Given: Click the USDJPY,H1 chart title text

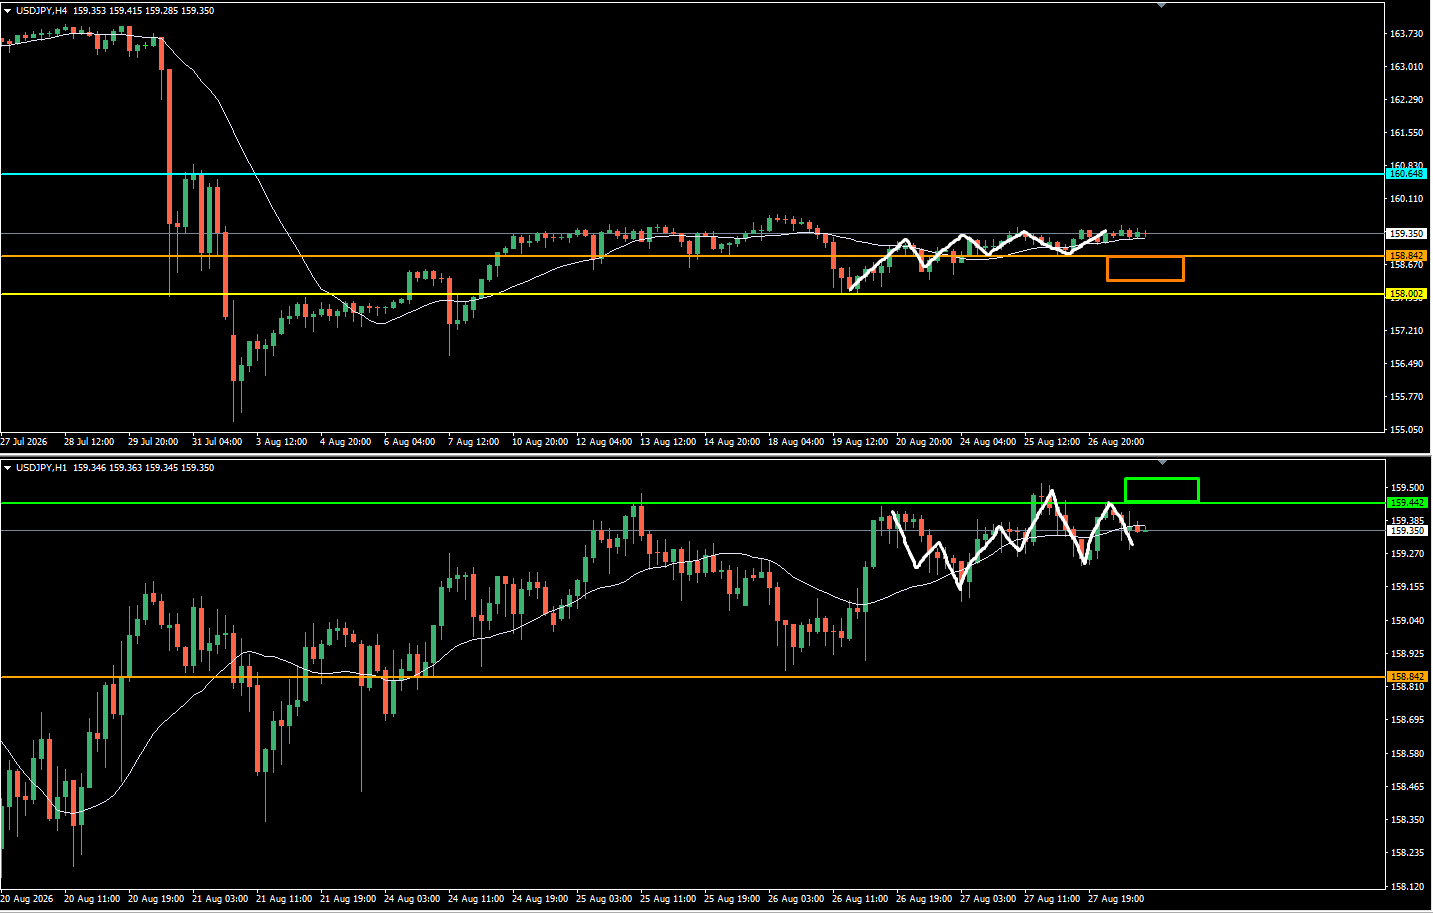Looking at the screenshot, I should [42, 468].
